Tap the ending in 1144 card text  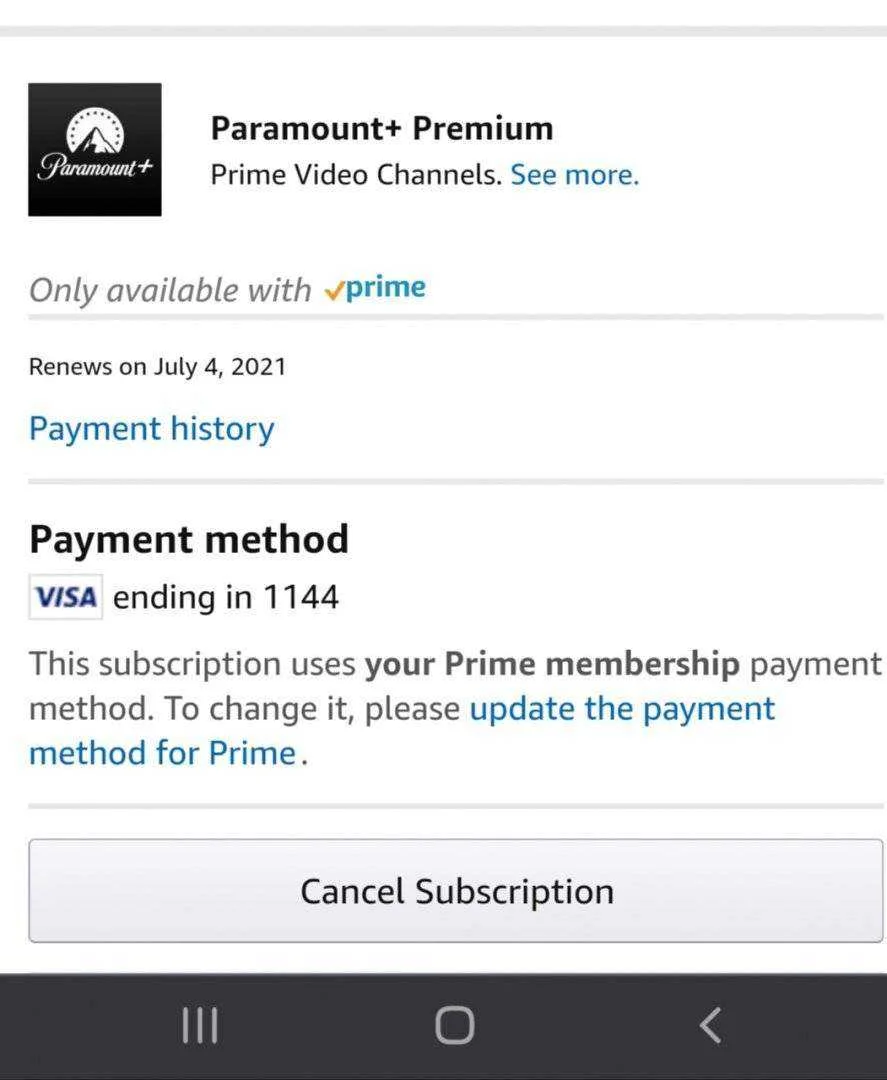click(226, 596)
